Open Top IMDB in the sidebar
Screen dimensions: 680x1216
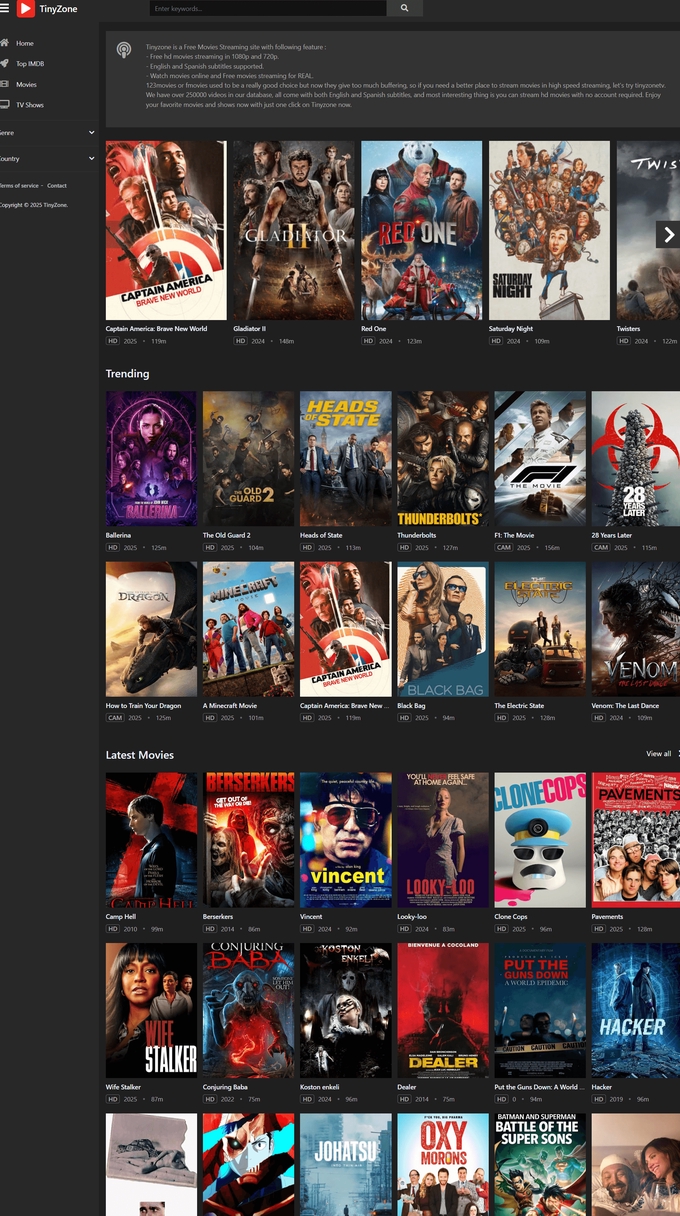click(30, 64)
